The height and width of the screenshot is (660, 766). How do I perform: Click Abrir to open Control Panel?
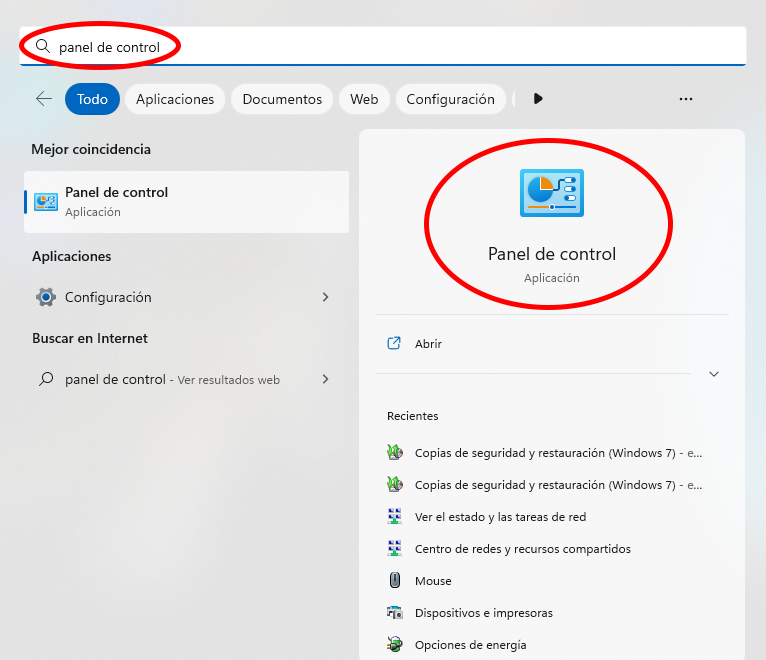point(552,343)
